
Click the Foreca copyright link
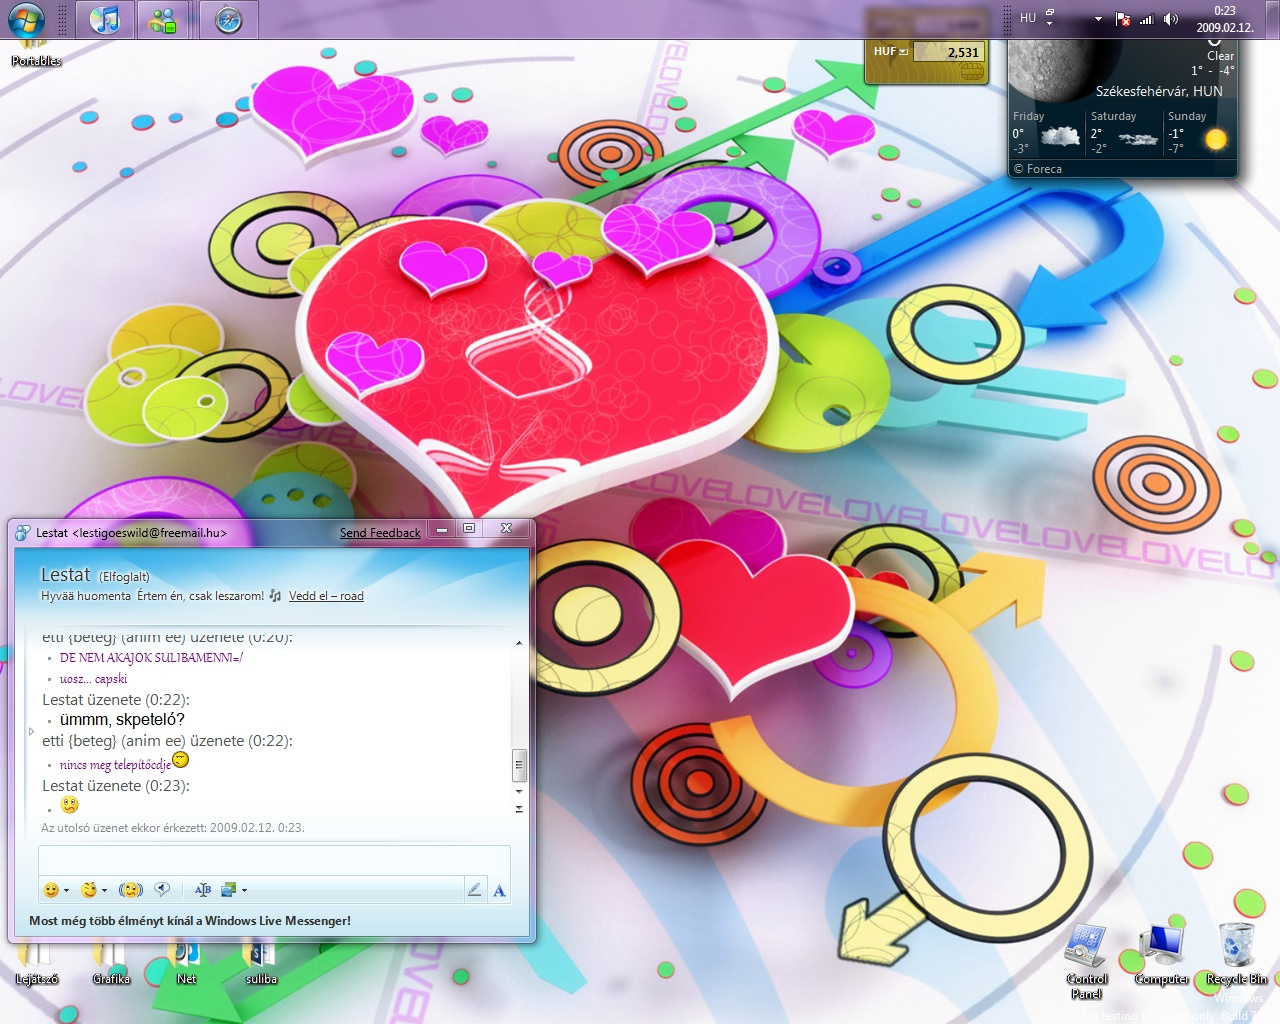[x=1037, y=169]
